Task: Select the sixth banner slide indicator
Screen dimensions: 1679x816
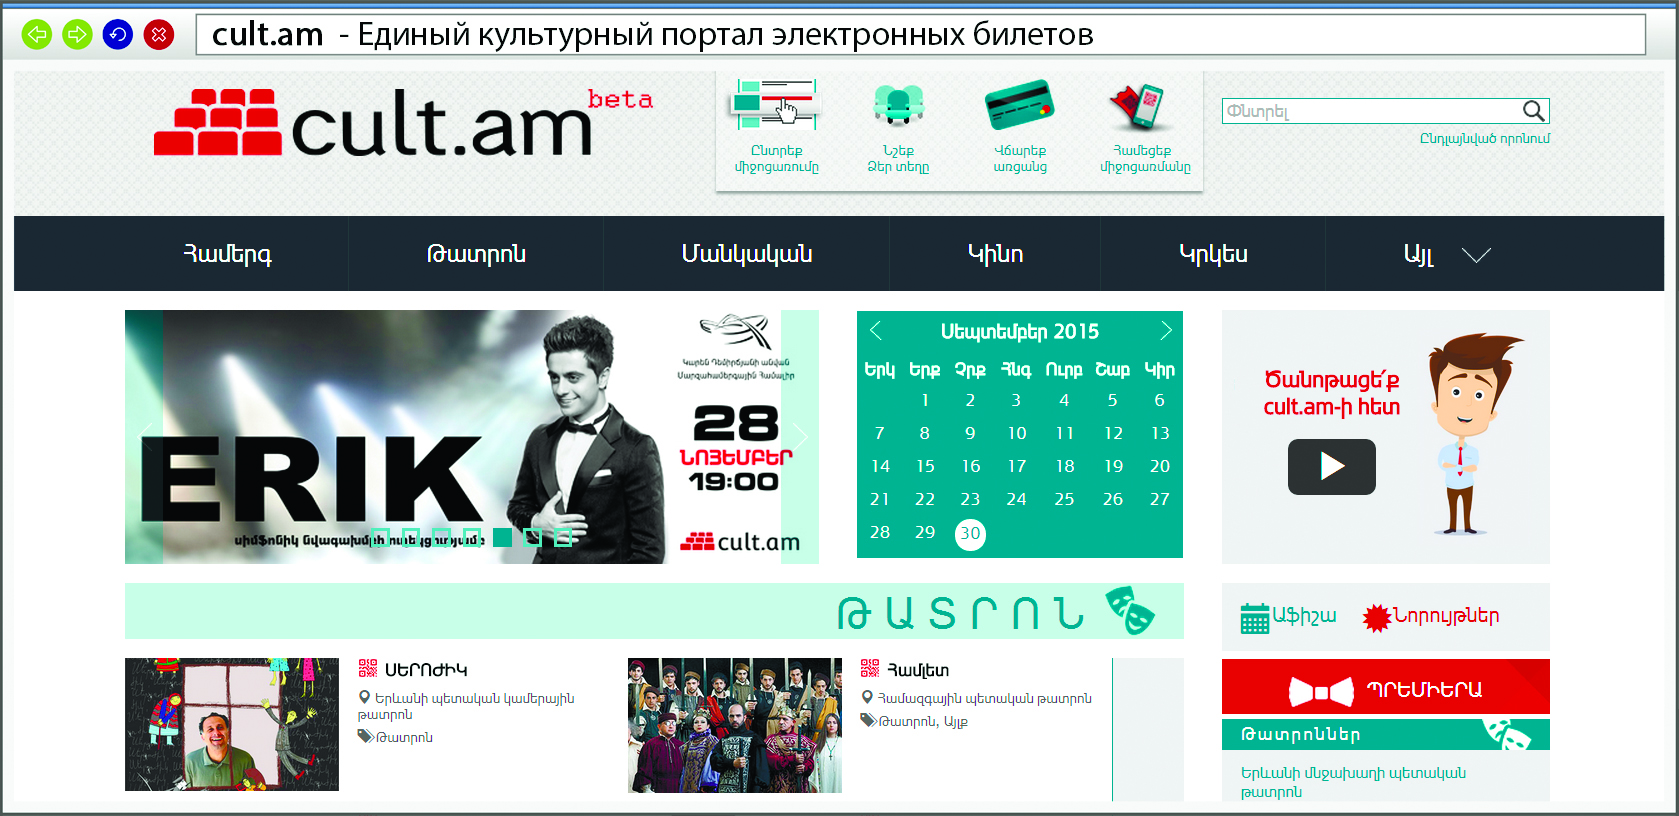Action: pyautogui.click(x=533, y=537)
